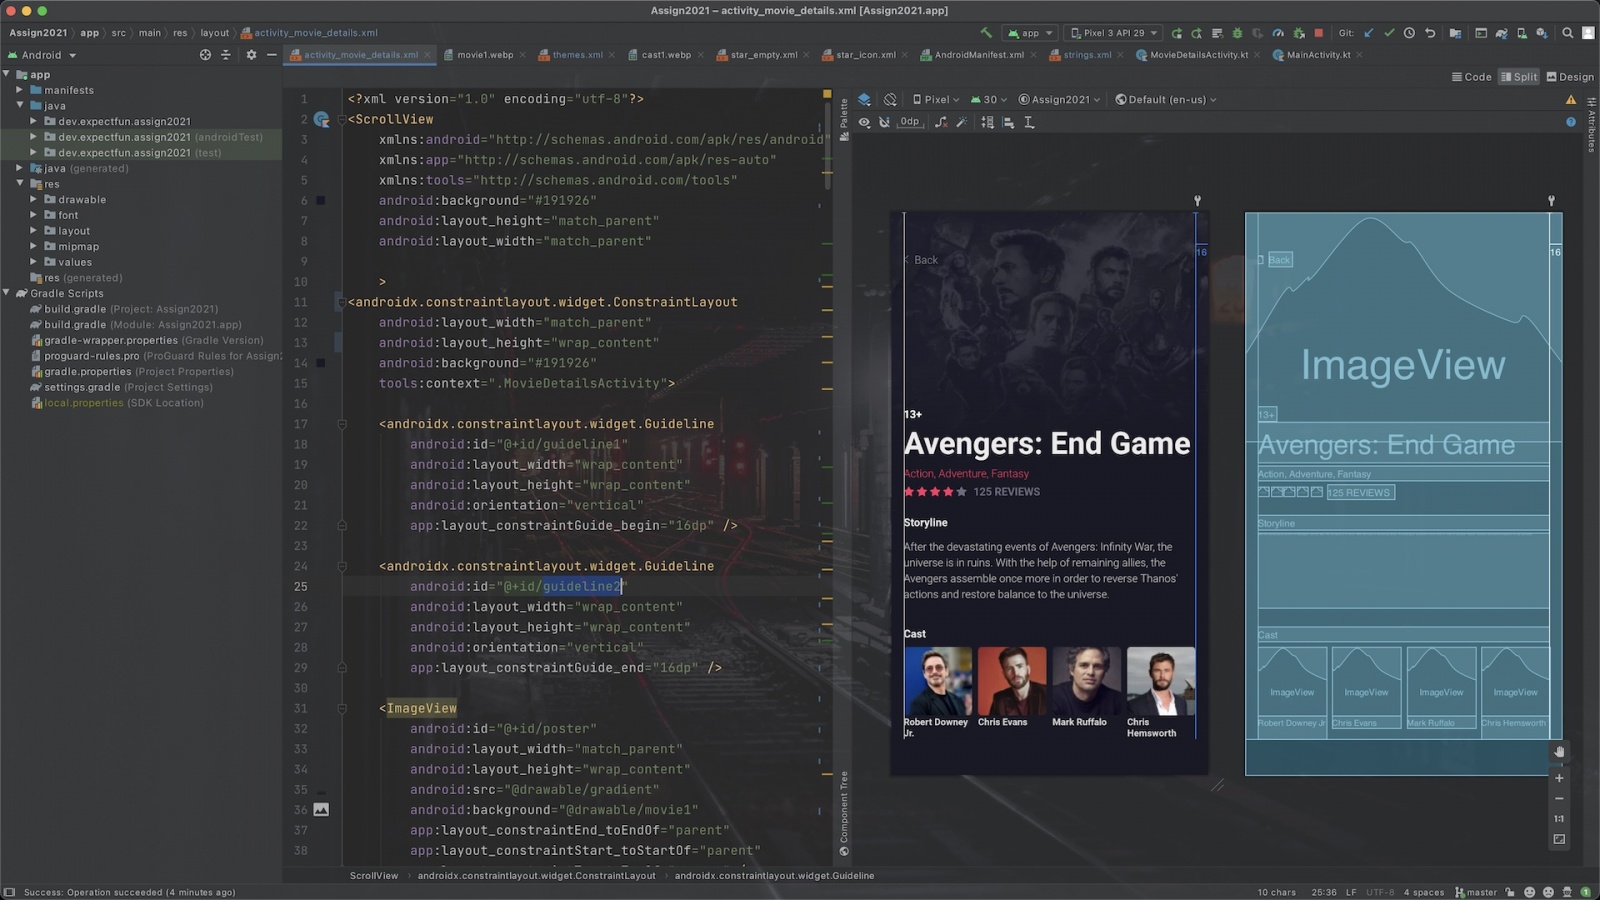
Task: Open the app run configuration dropdown
Action: coord(1030,33)
